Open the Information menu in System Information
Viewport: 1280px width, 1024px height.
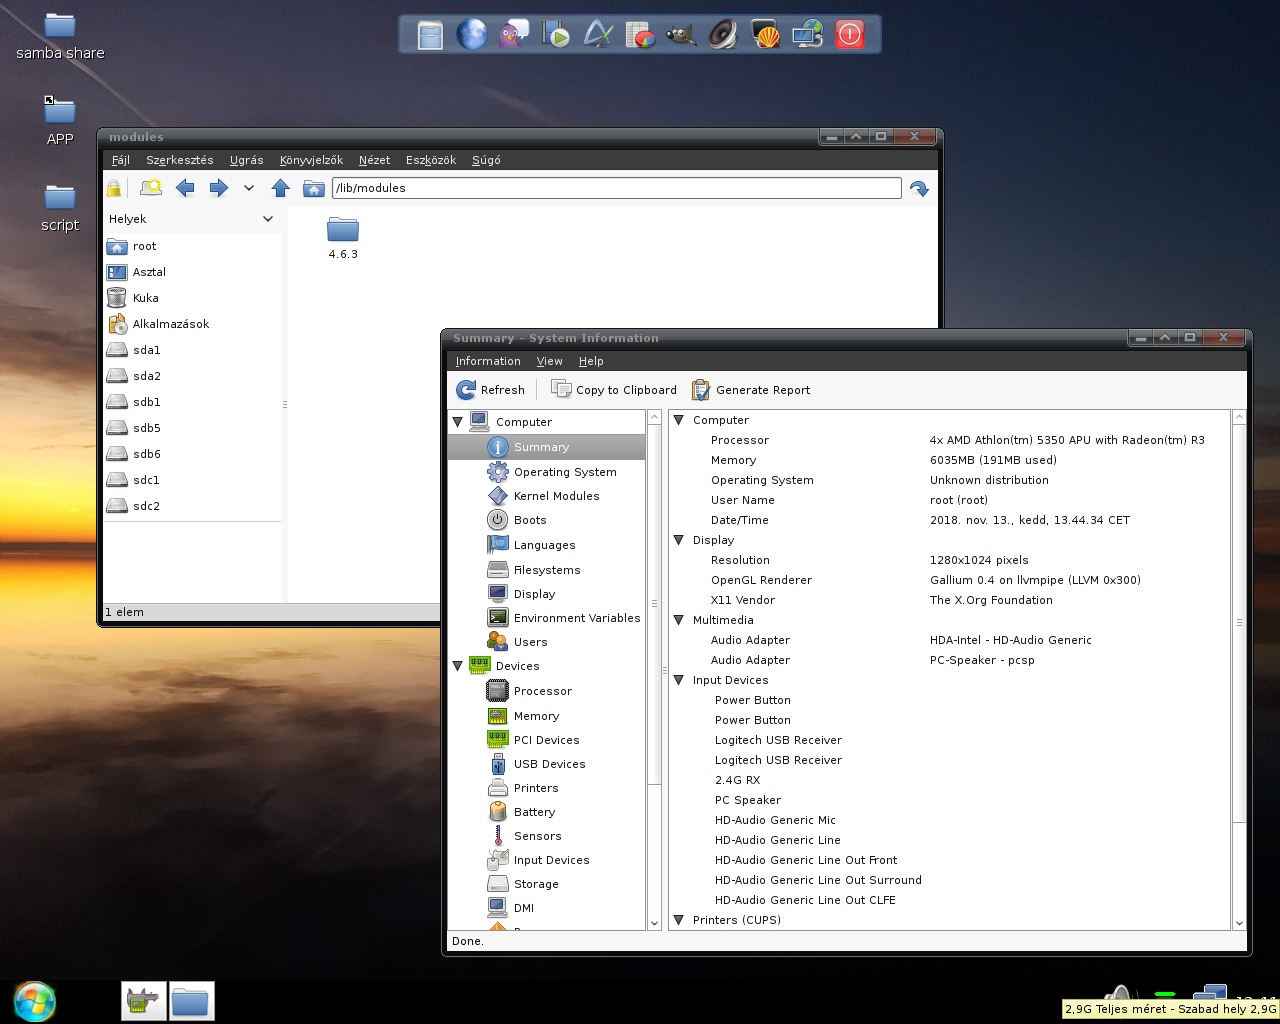[x=488, y=361]
